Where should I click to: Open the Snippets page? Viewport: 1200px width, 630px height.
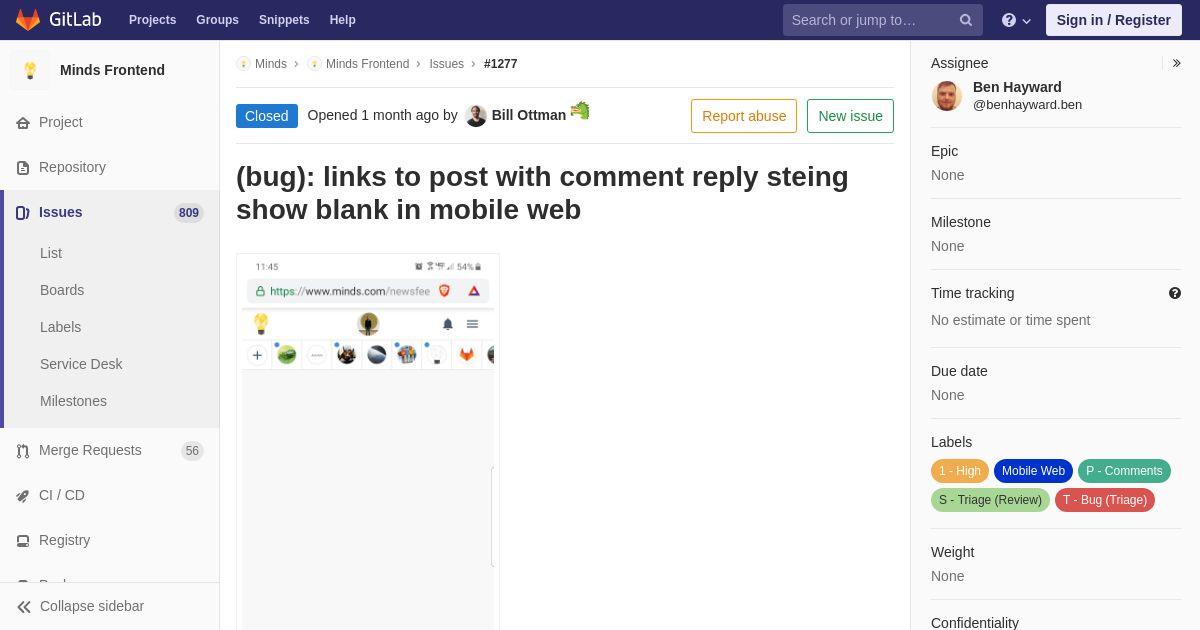tap(284, 20)
